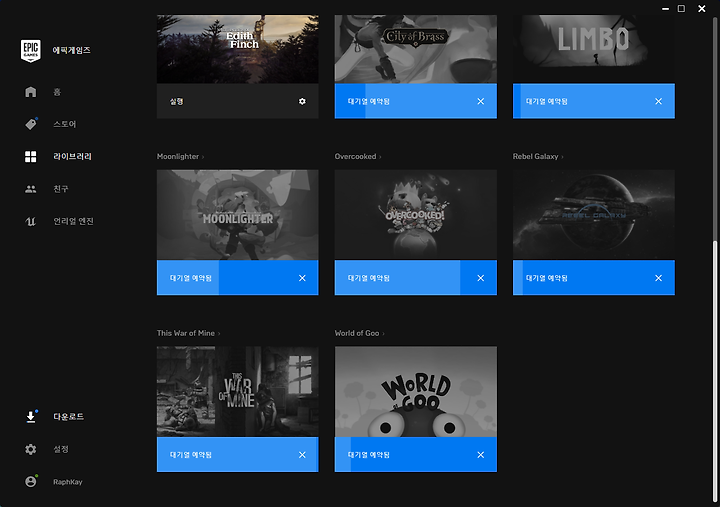Open the Unreal Engine icon
Screen dimensions: 720x507
click(x=31, y=221)
